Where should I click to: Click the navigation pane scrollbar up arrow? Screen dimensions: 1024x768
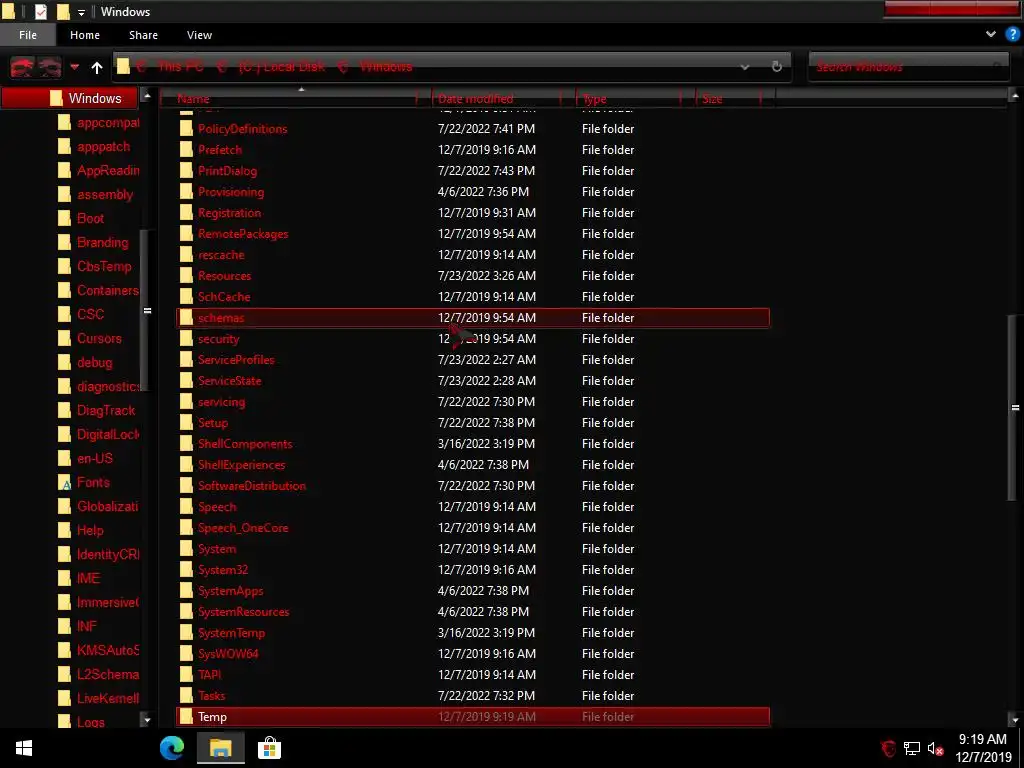(x=147, y=97)
